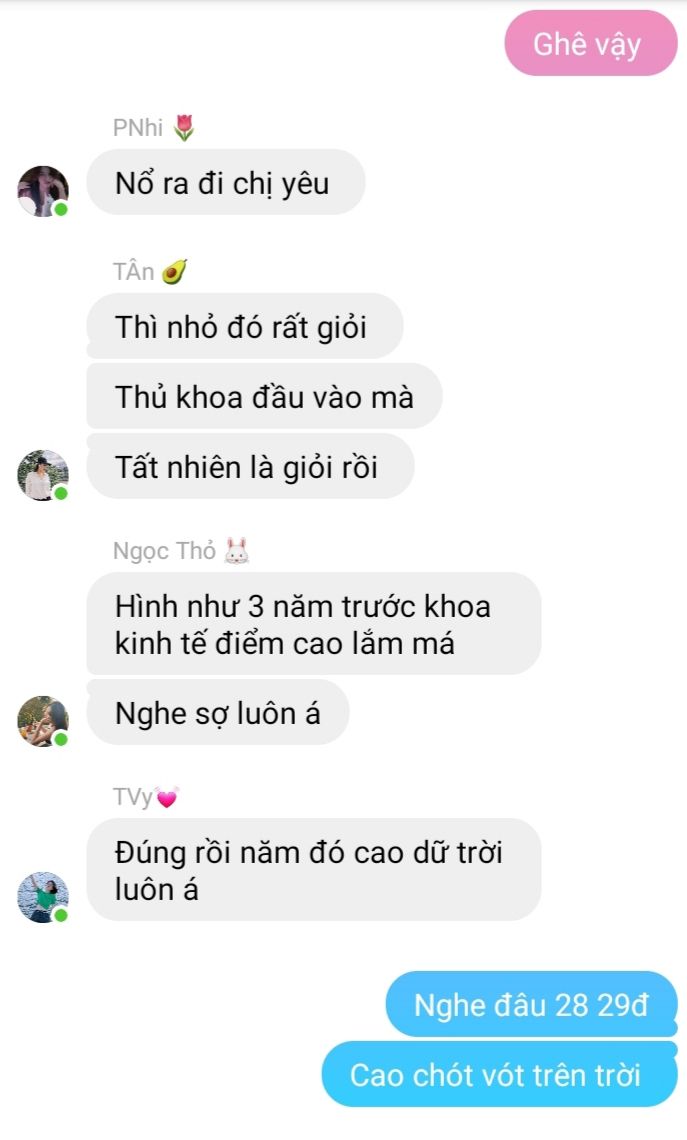Image resolution: width=687 pixels, height=1140 pixels.
Task: Click the pink heart emoji beside TVy
Action: point(167,798)
